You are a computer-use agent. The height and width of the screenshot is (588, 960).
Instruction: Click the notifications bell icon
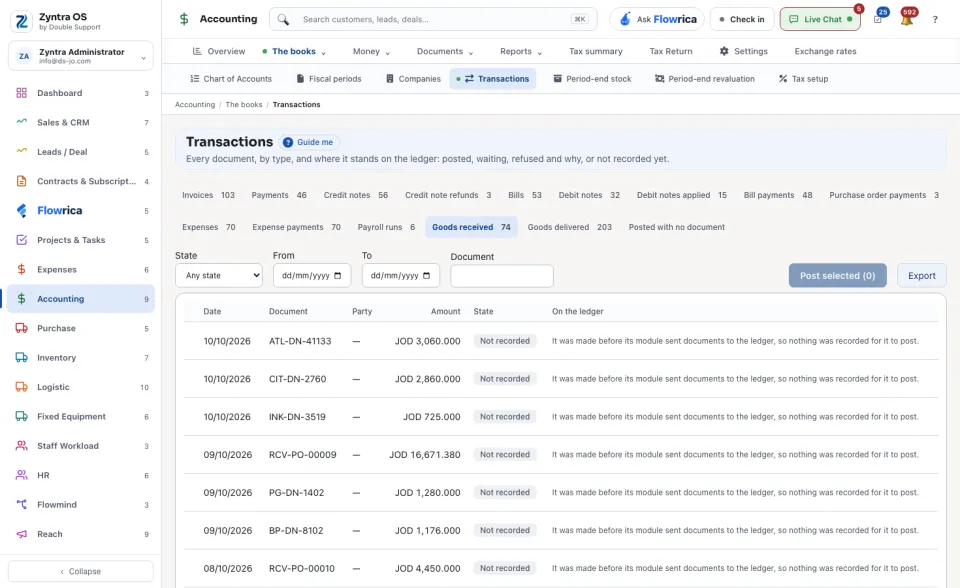(907, 20)
